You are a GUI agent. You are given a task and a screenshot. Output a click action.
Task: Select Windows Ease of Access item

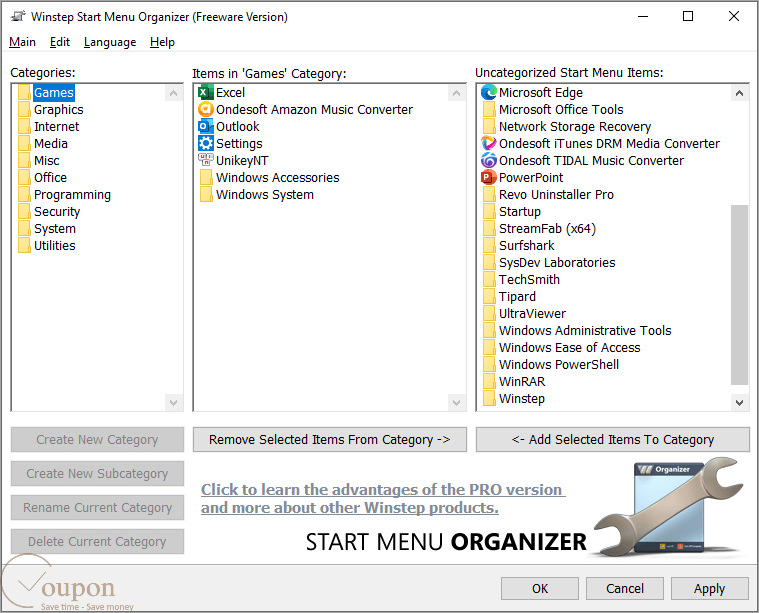coord(570,348)
